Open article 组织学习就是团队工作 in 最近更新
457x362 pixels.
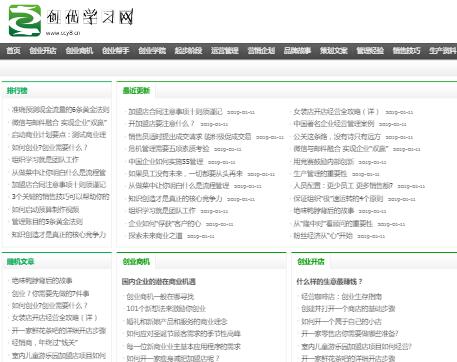(162, 211)
